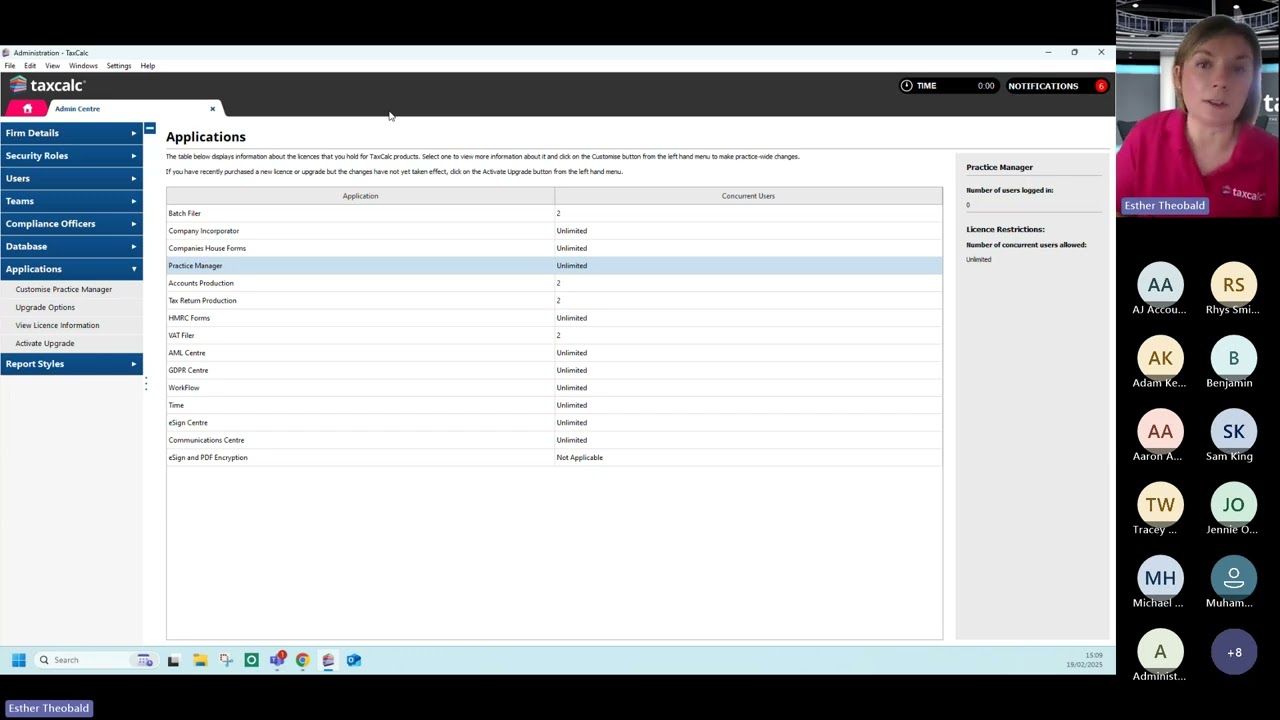Open the View menu

52,66
